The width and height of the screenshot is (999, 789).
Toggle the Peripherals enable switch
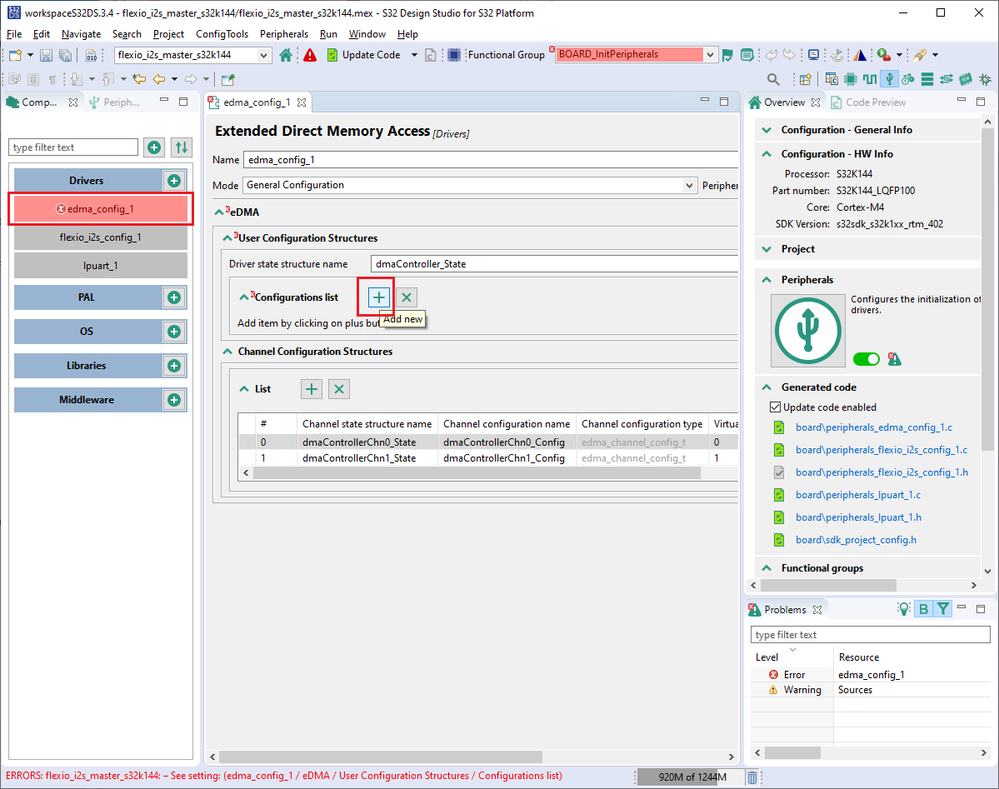coord(866,359)
